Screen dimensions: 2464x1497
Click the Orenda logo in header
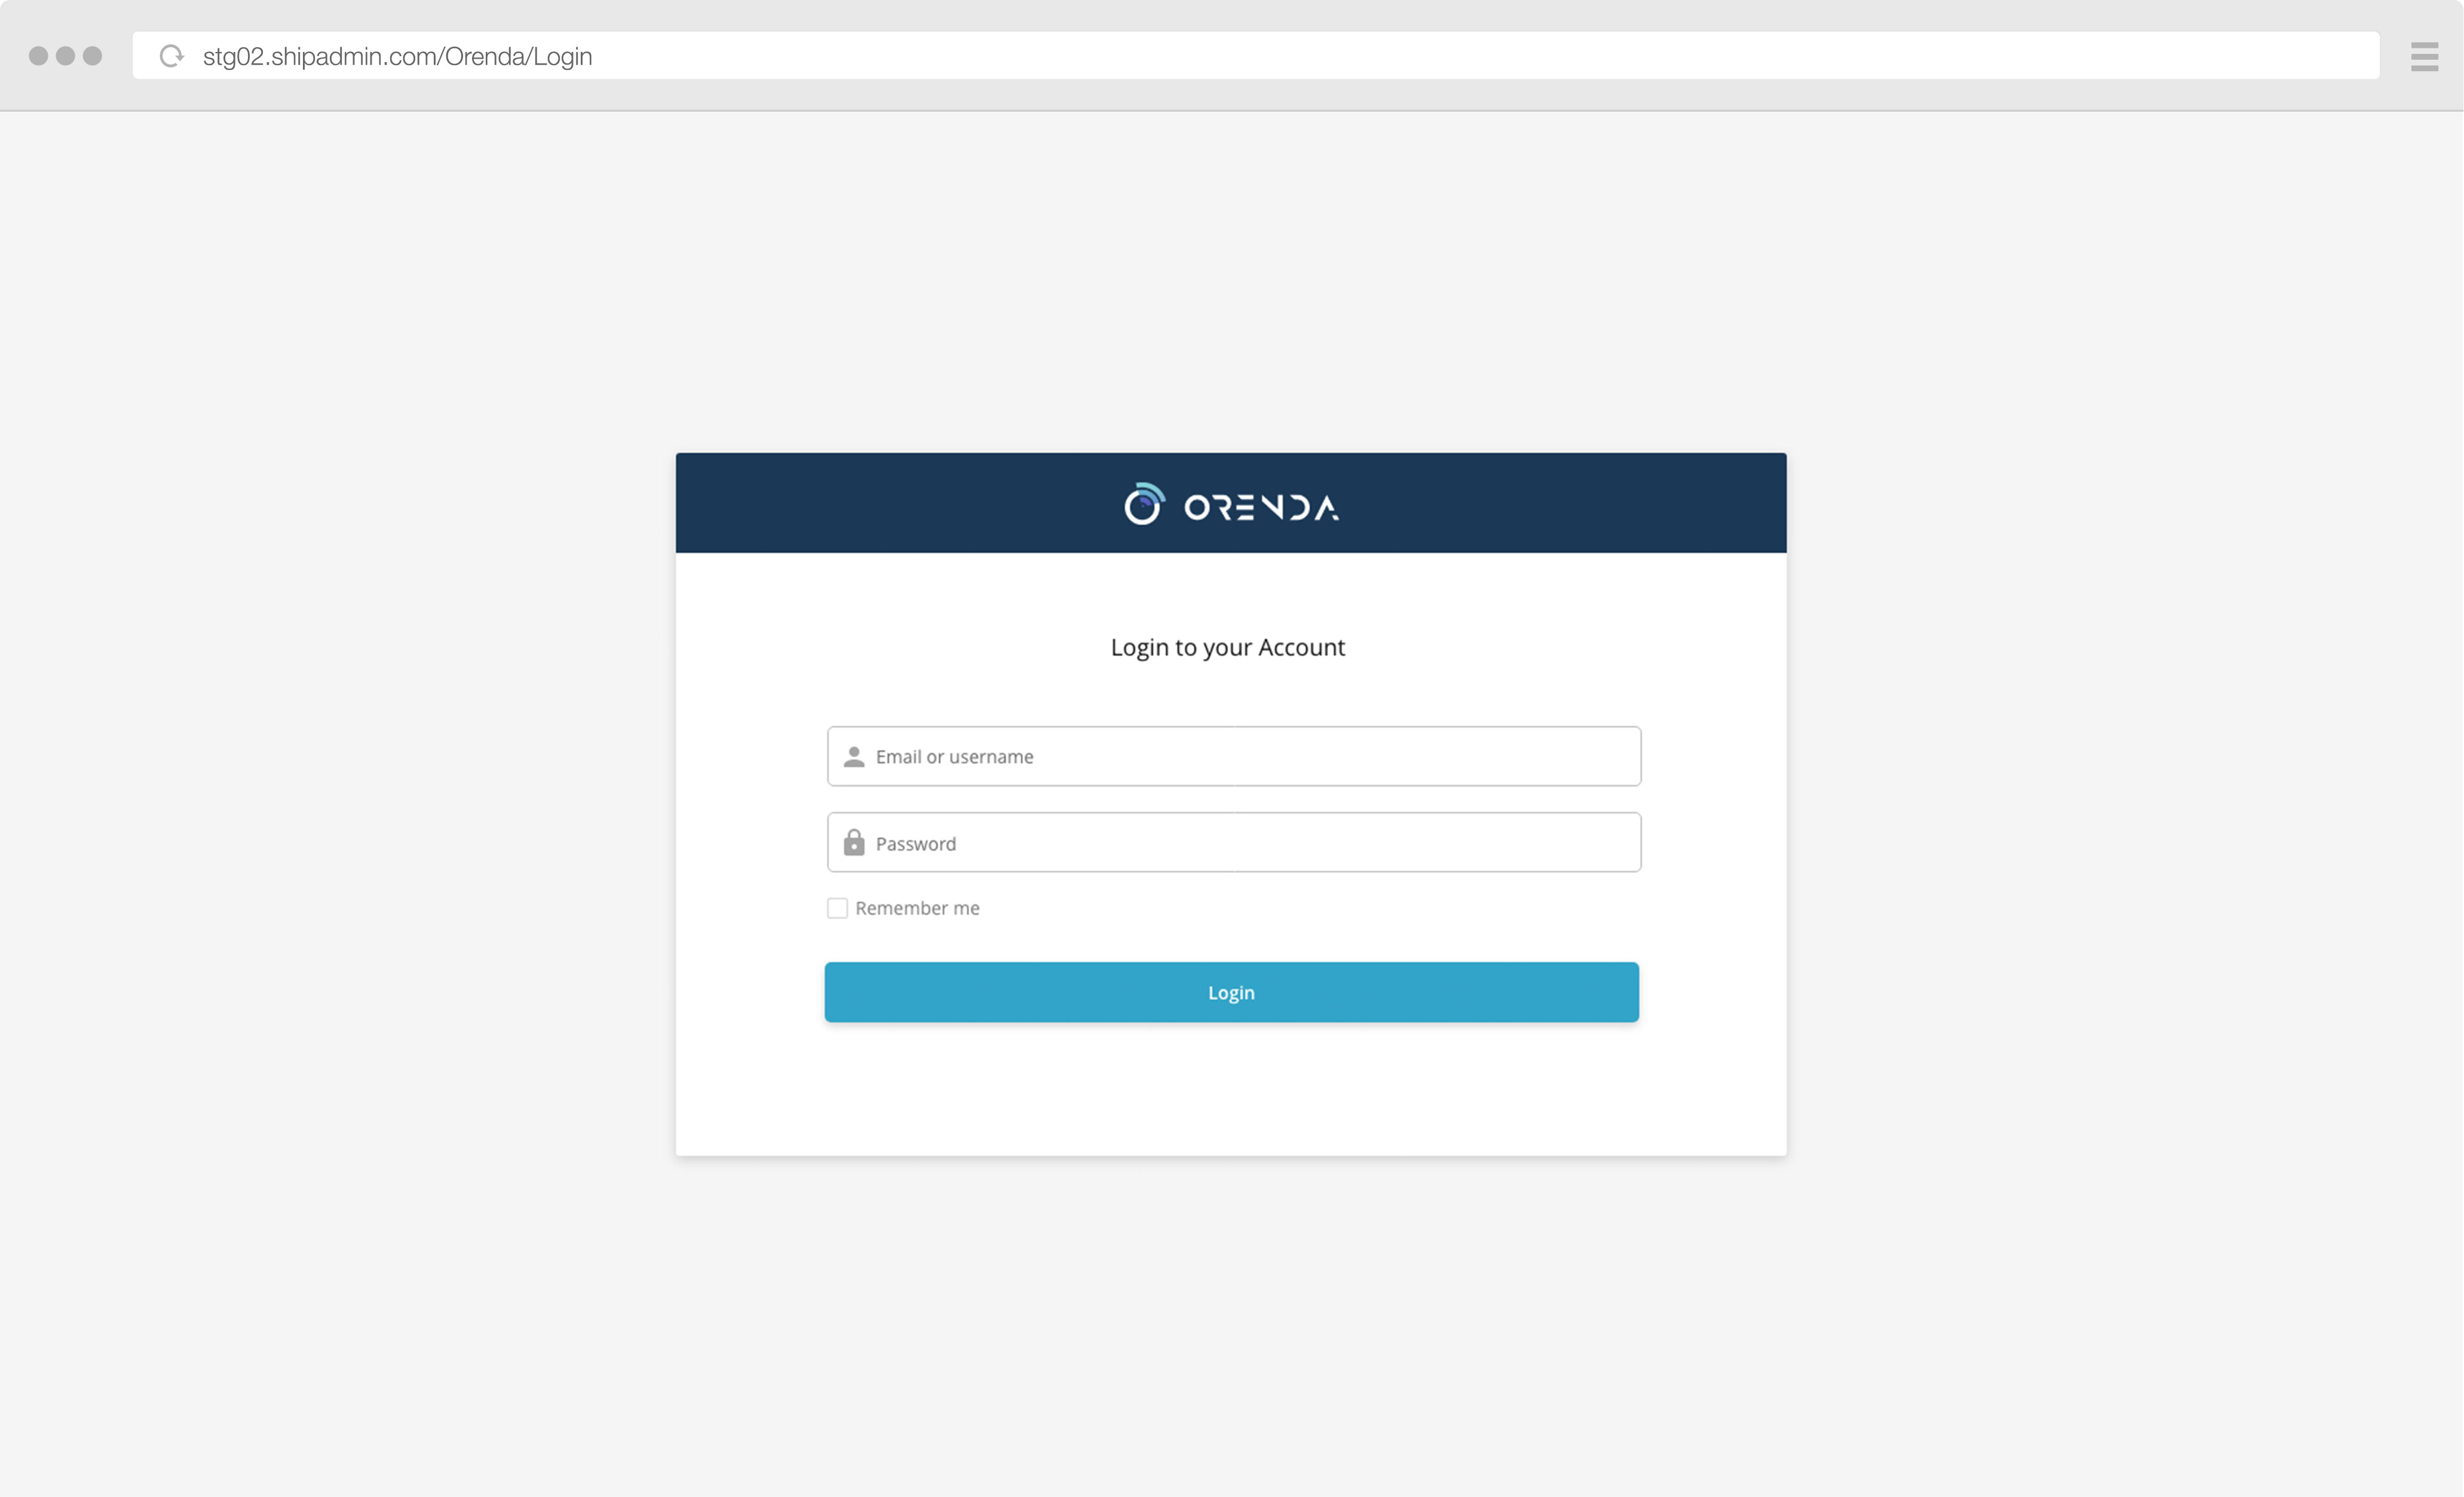pos(1231,505)
